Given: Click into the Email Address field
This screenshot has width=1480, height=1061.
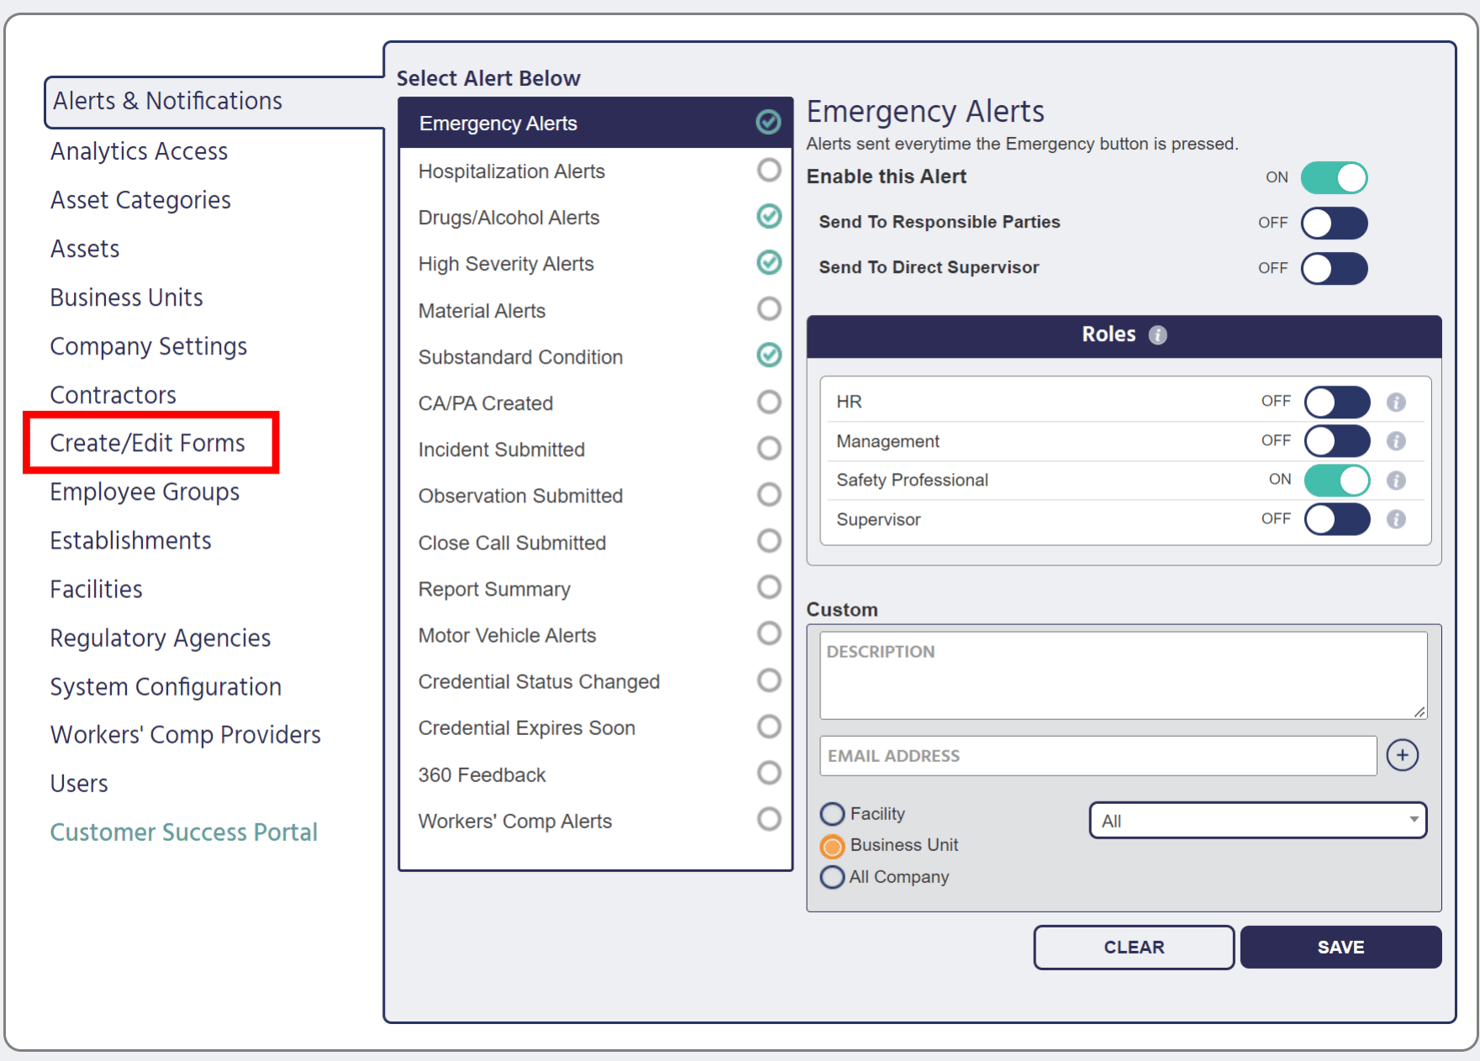Looking at the screenshot, I should click(x=1097, y=756).
